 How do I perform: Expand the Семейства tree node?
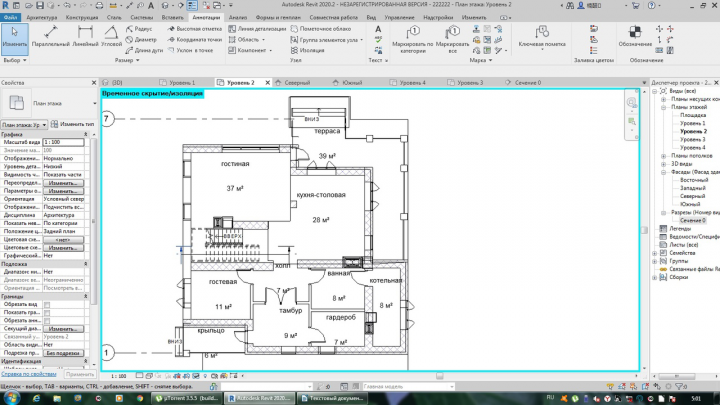655,253
